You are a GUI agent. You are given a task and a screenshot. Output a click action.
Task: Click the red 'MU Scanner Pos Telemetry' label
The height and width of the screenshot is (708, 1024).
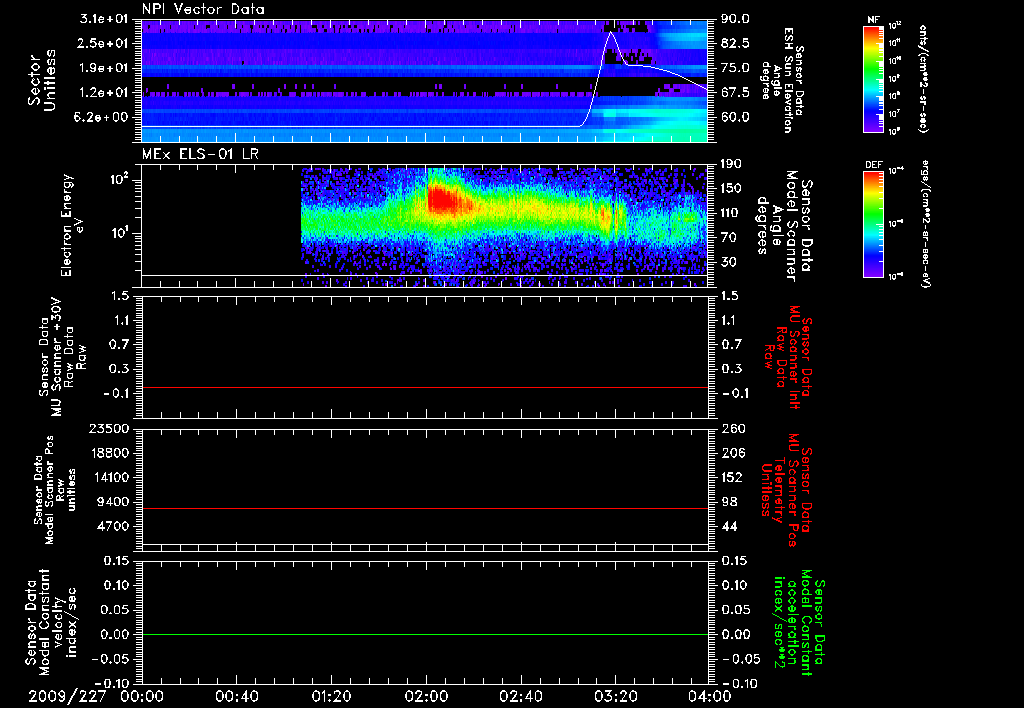(786, 490)
